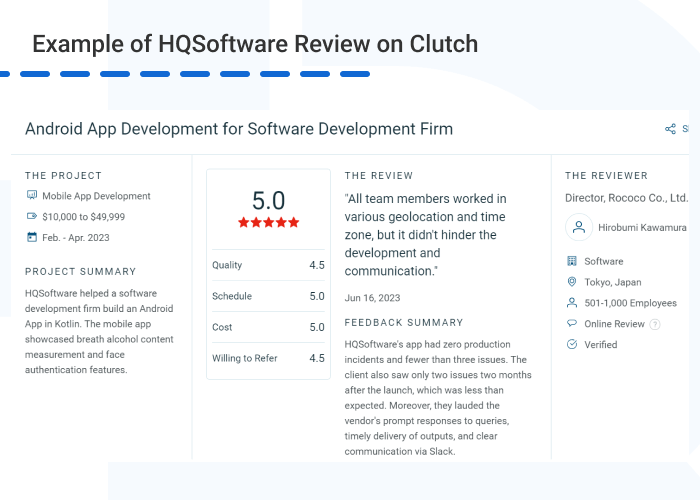Click the question mark help icon by Online Review
This screenshot has height=500, width=700.
(654, 324)
